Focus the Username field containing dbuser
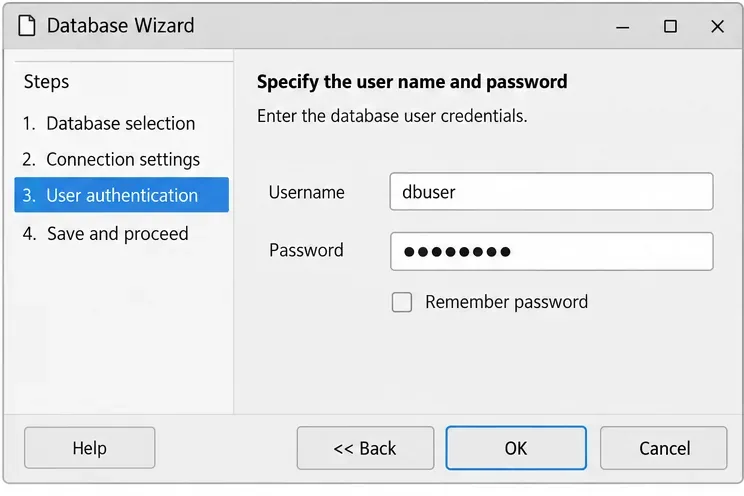Image resolution: width=744 pixels, height=496 pixels. [x=551, y=192]
